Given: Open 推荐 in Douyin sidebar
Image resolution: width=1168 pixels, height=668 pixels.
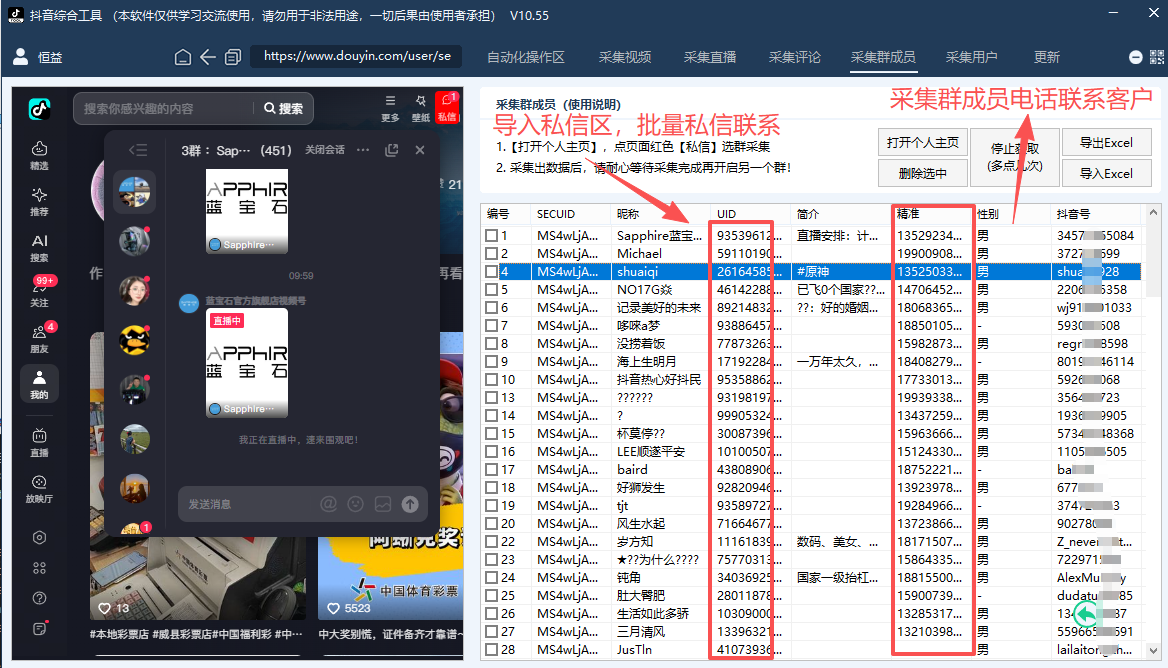Looking at the screenshot, I should pyautogui.click(x=39, y=202).
